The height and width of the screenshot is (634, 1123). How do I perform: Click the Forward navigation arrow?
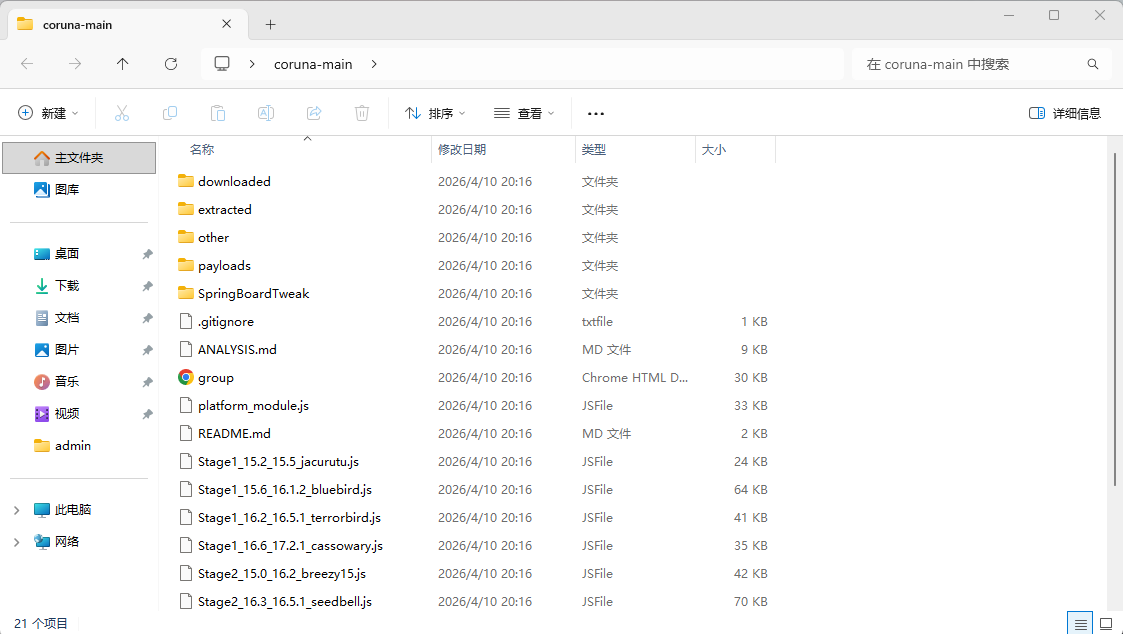coord(74,64)
